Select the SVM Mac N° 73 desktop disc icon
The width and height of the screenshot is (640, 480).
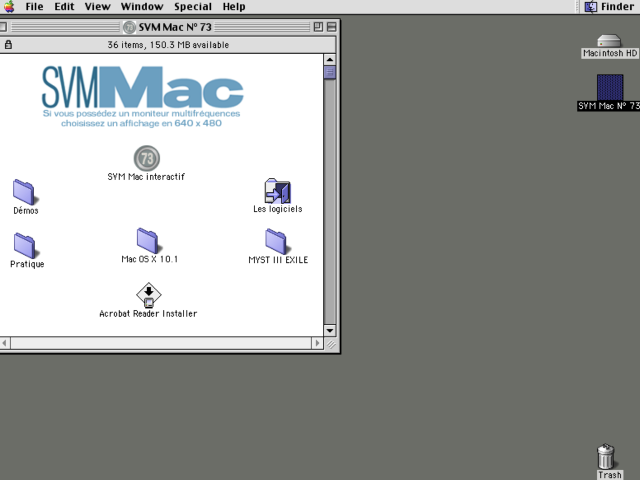[x=610, y=87]
